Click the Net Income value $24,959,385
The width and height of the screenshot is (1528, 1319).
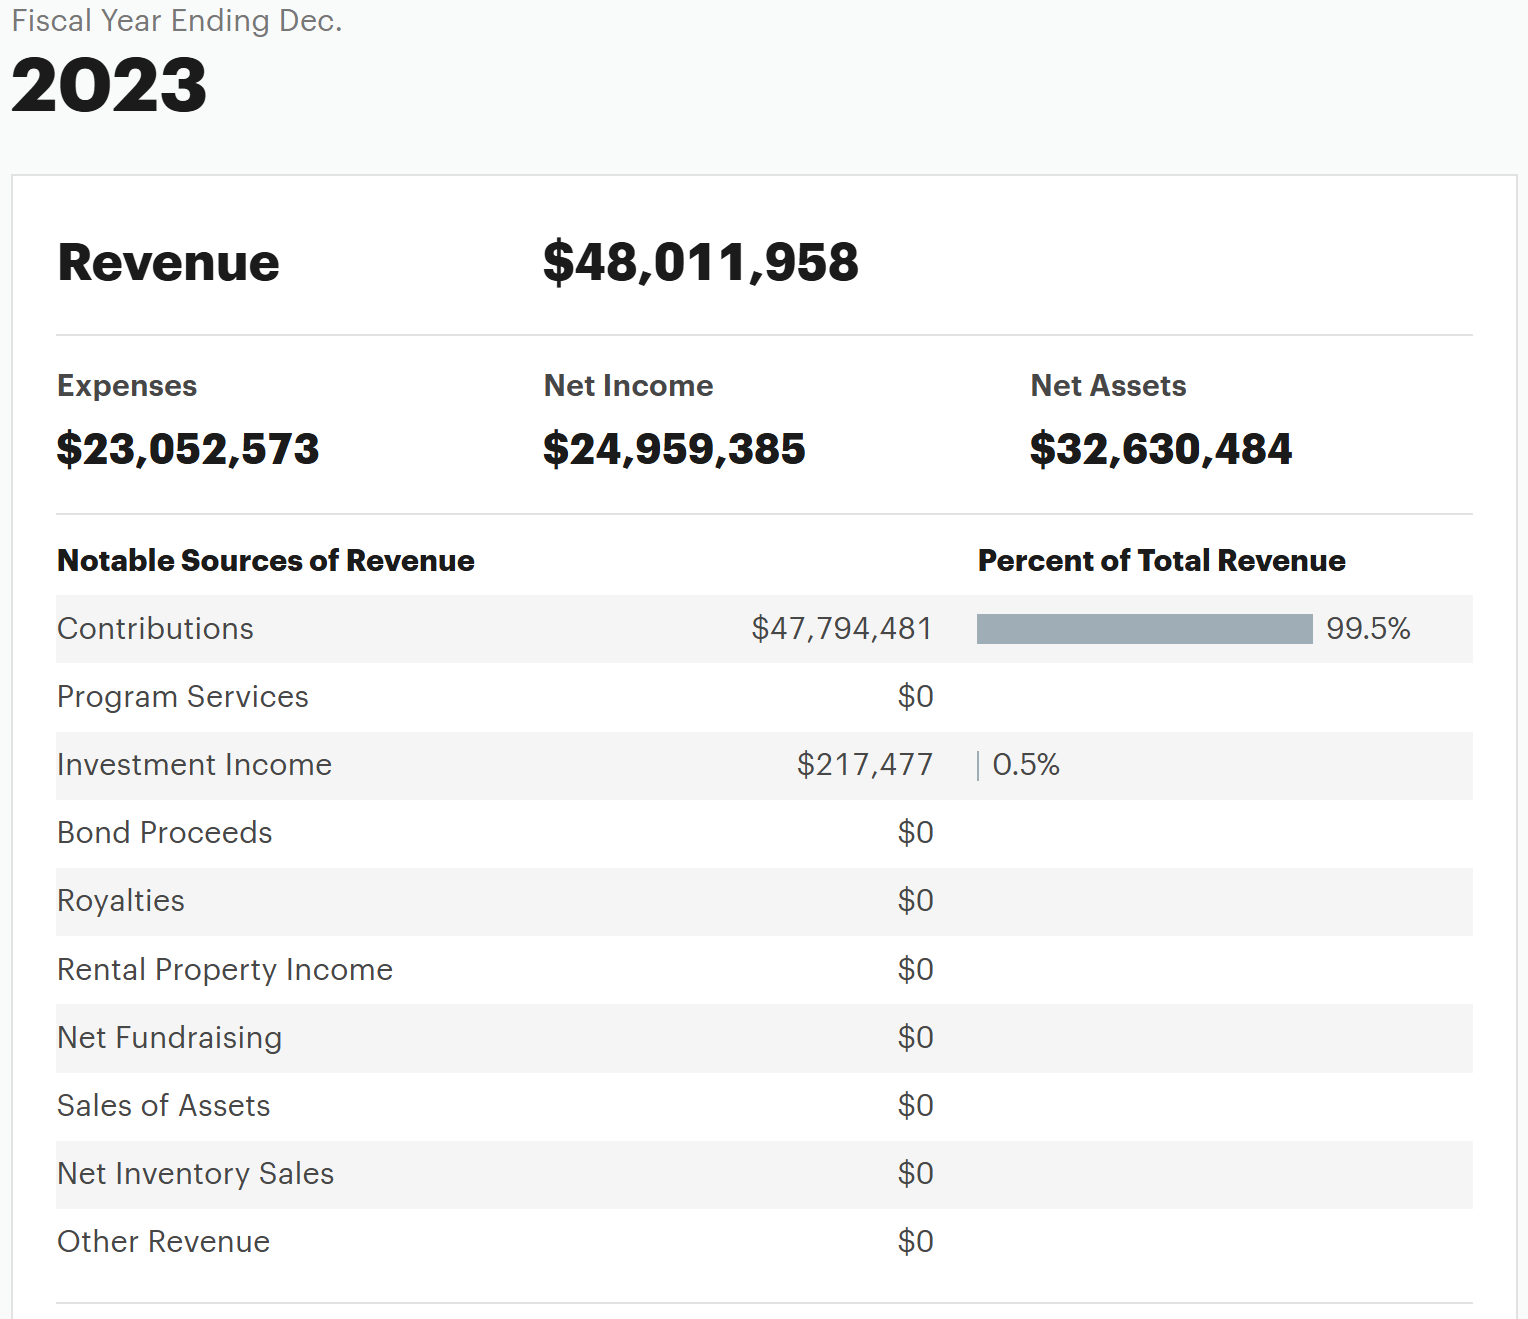click(x=674, y=449)
